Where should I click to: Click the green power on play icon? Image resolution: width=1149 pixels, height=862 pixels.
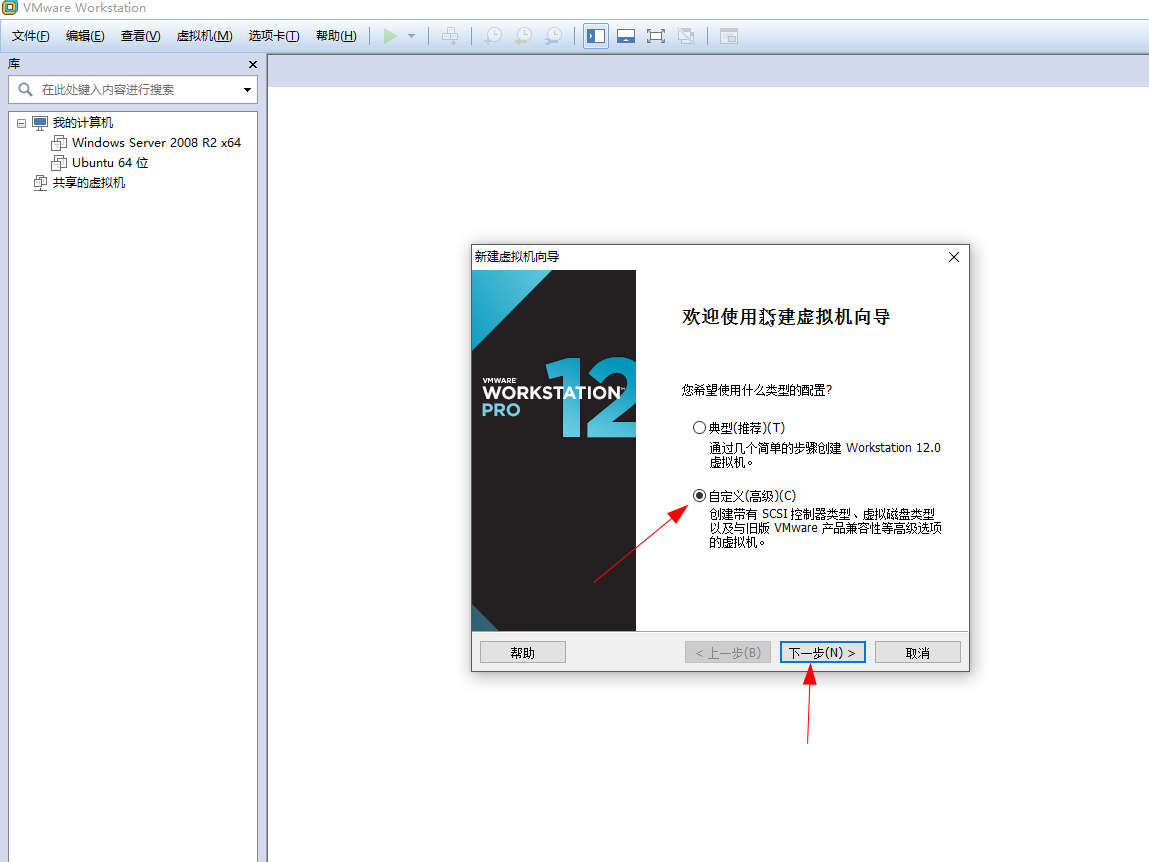tap(391, 36)
